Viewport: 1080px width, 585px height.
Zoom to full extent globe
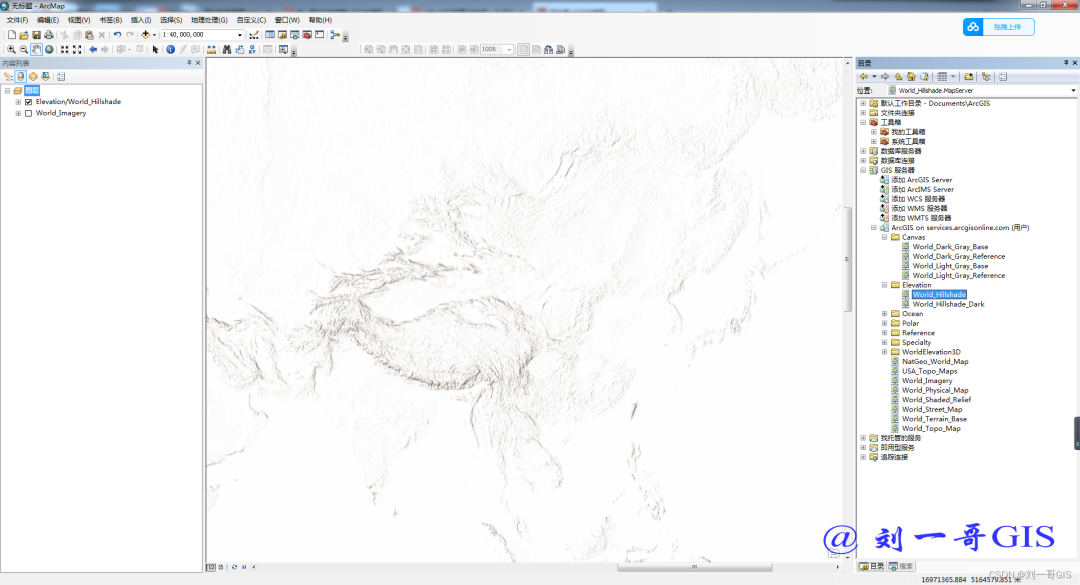pyautogui.click(x=49, y=50)
